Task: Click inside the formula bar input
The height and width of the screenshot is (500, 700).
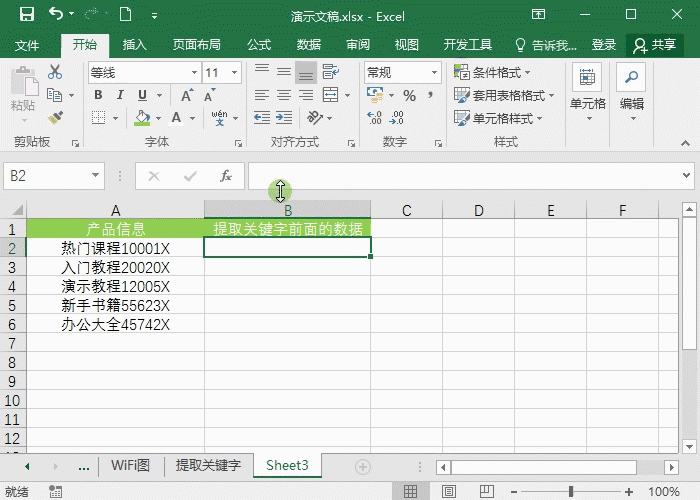Action: (x=464, y=175)
